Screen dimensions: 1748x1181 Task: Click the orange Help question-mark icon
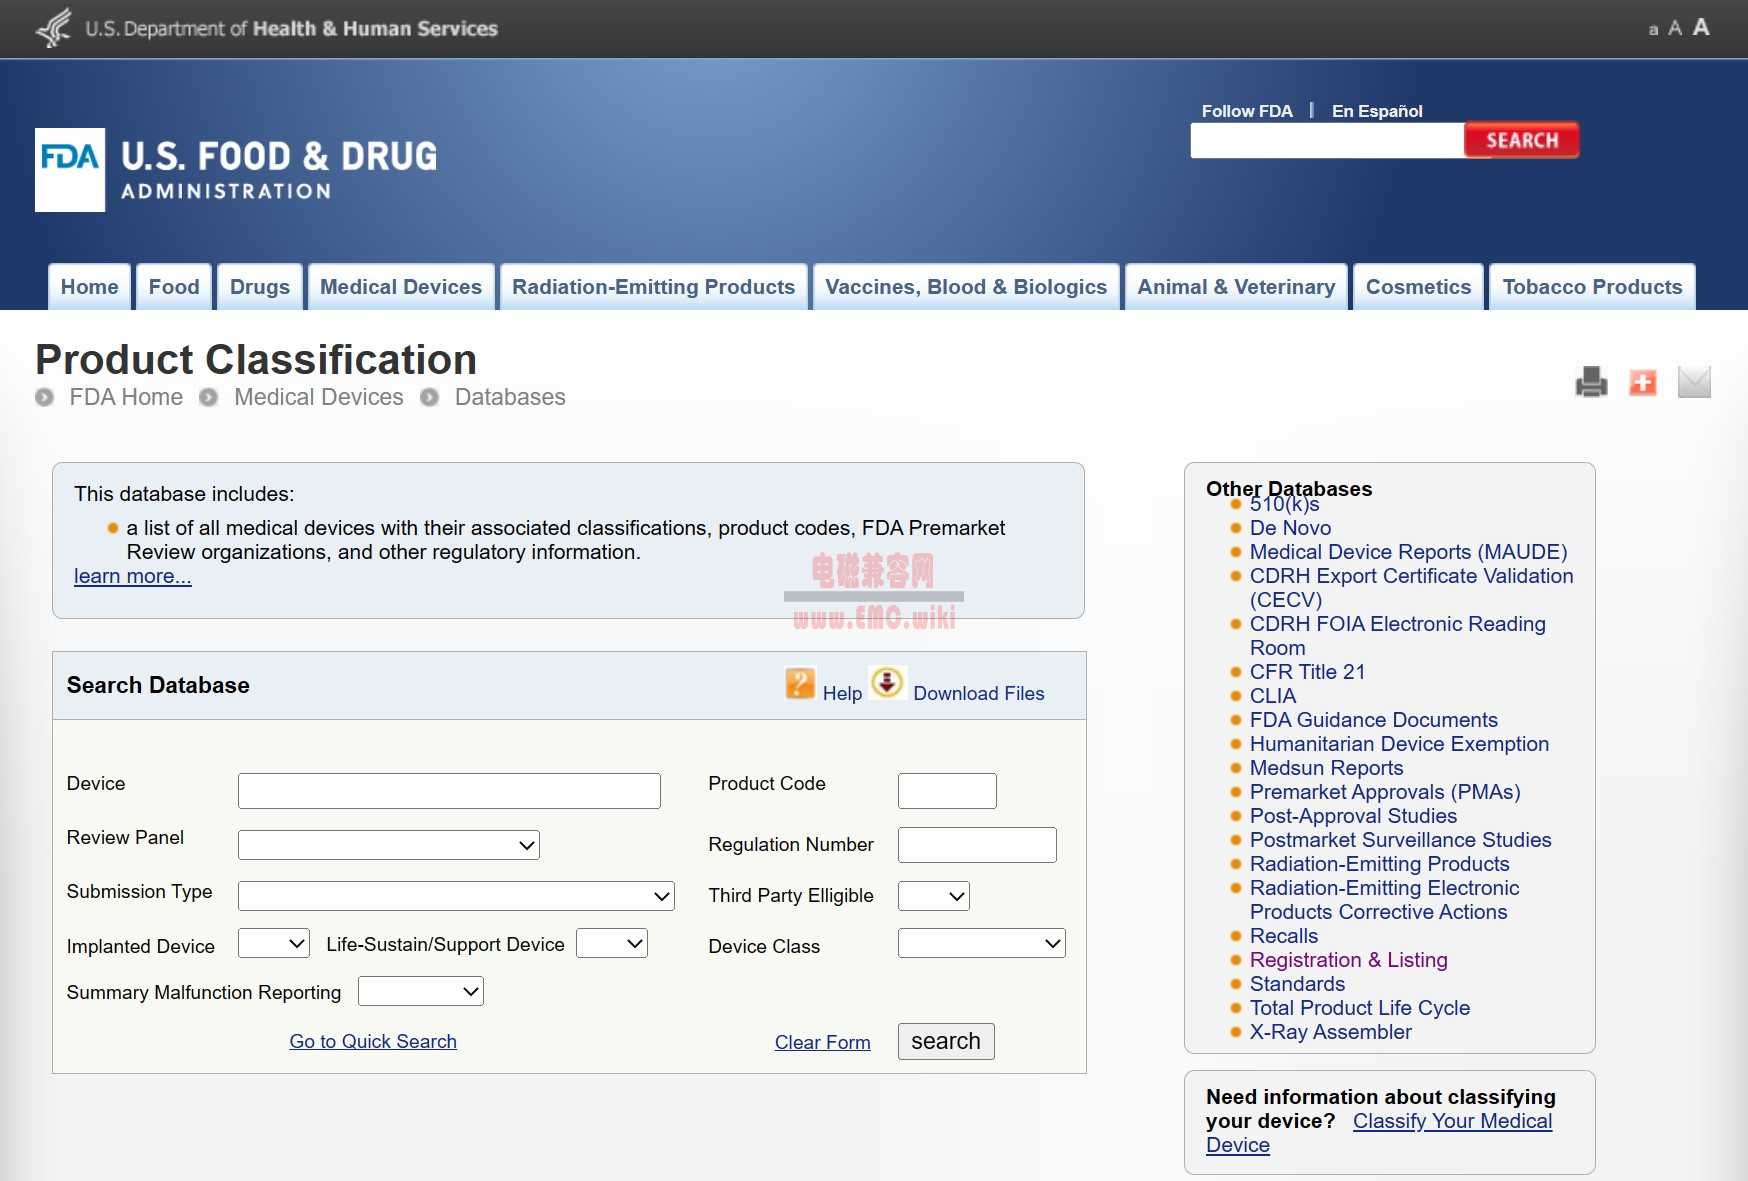(800, 684)
